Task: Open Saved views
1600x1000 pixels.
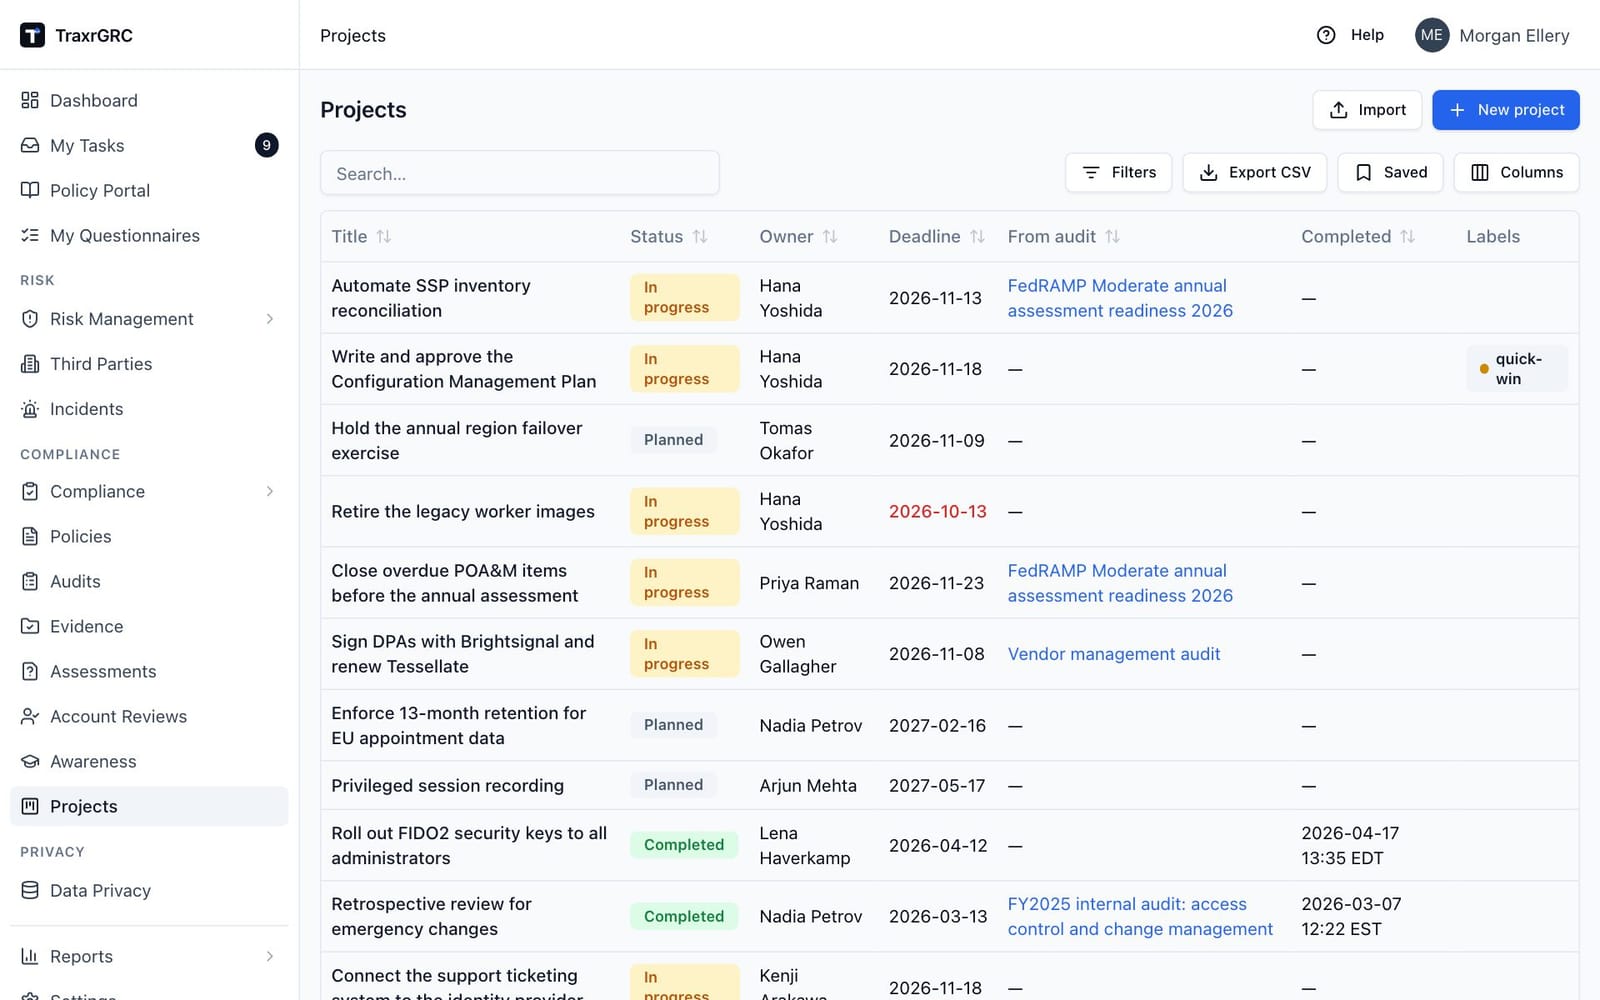Action: 1391,172
